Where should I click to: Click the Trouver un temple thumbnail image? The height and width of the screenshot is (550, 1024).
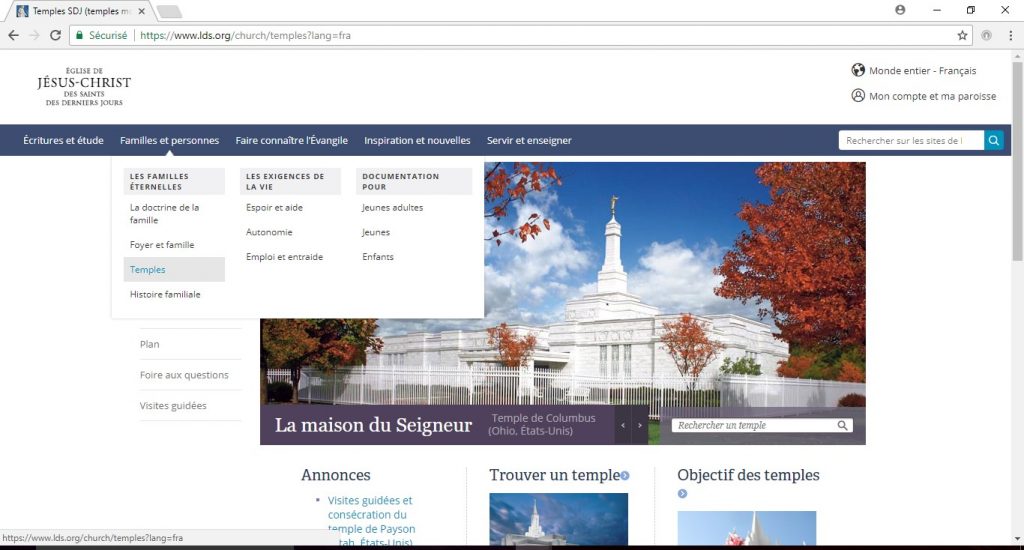(x=558, y=519)
